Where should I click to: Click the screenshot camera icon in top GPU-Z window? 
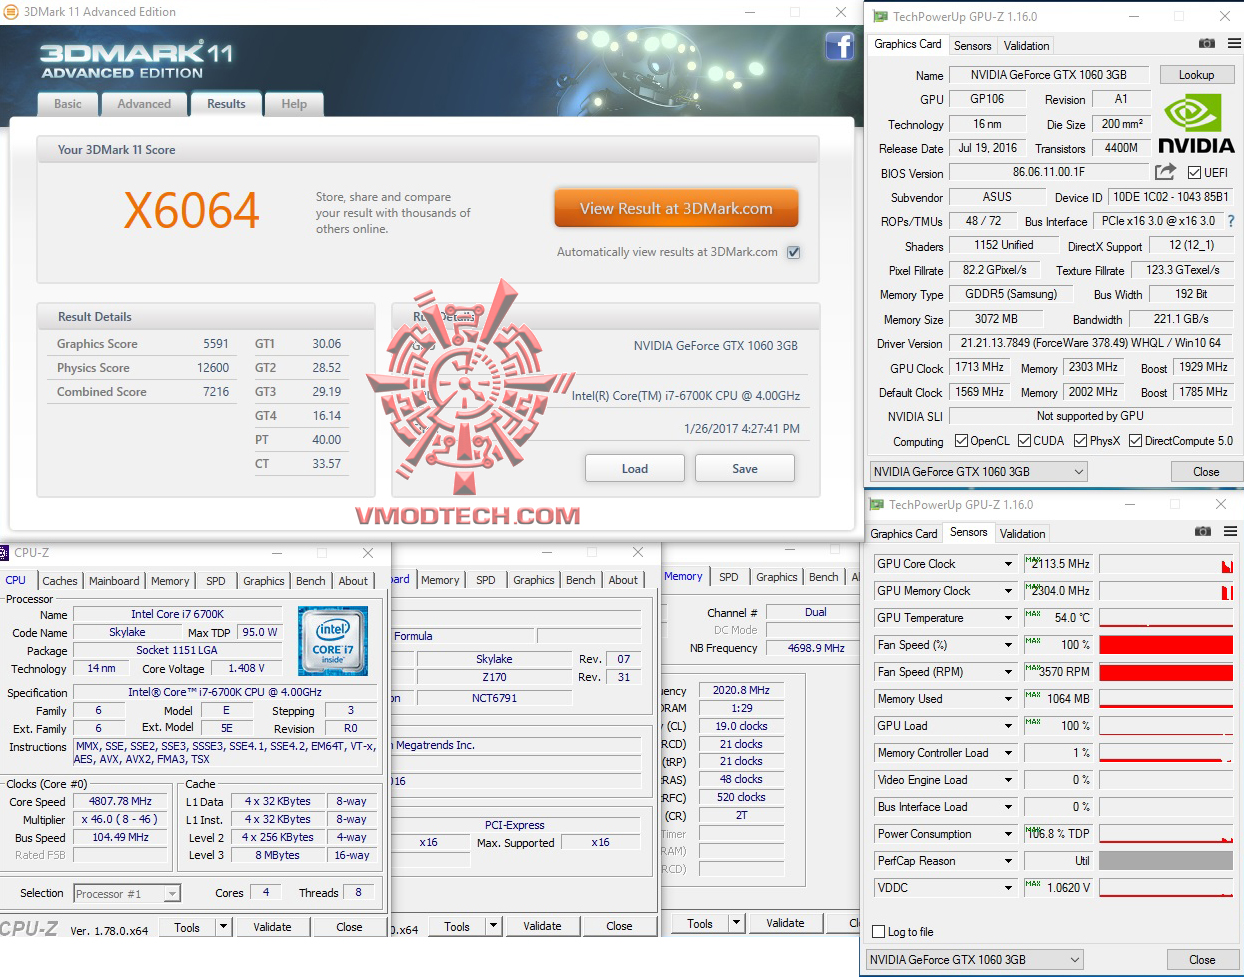tap(1207, 44)
